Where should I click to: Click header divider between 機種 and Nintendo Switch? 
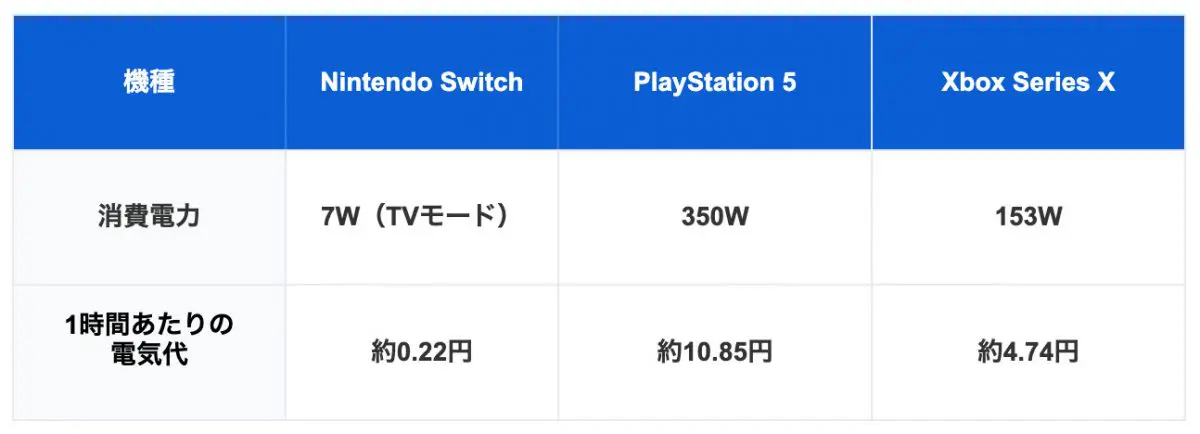[285, 82]
